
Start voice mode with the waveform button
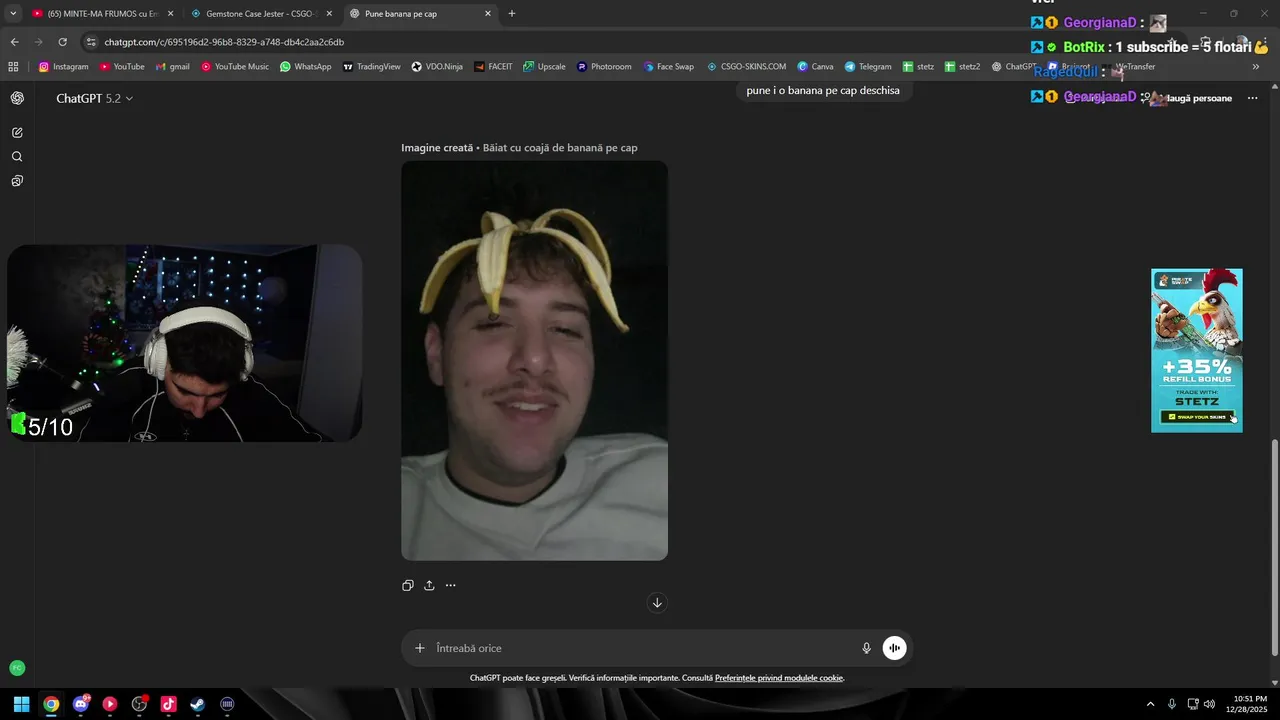pyautogui.click(x=895, y=648)
